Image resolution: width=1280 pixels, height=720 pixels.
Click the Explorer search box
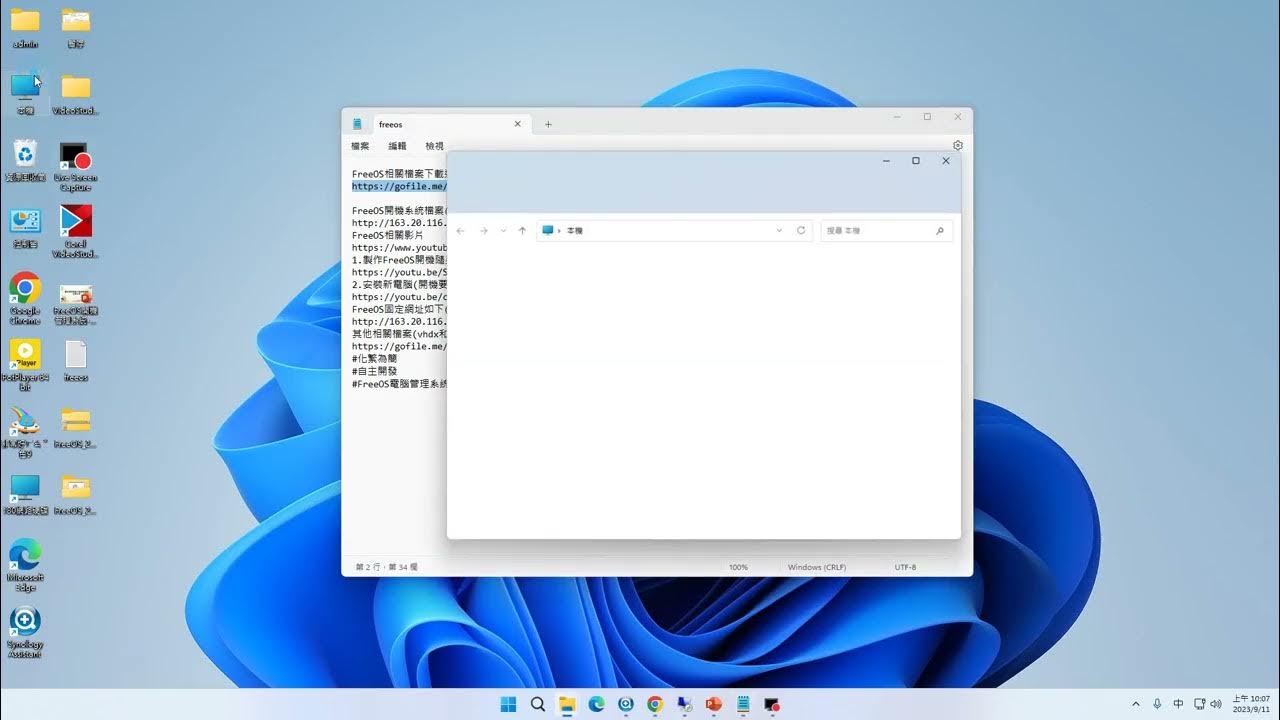886,231
